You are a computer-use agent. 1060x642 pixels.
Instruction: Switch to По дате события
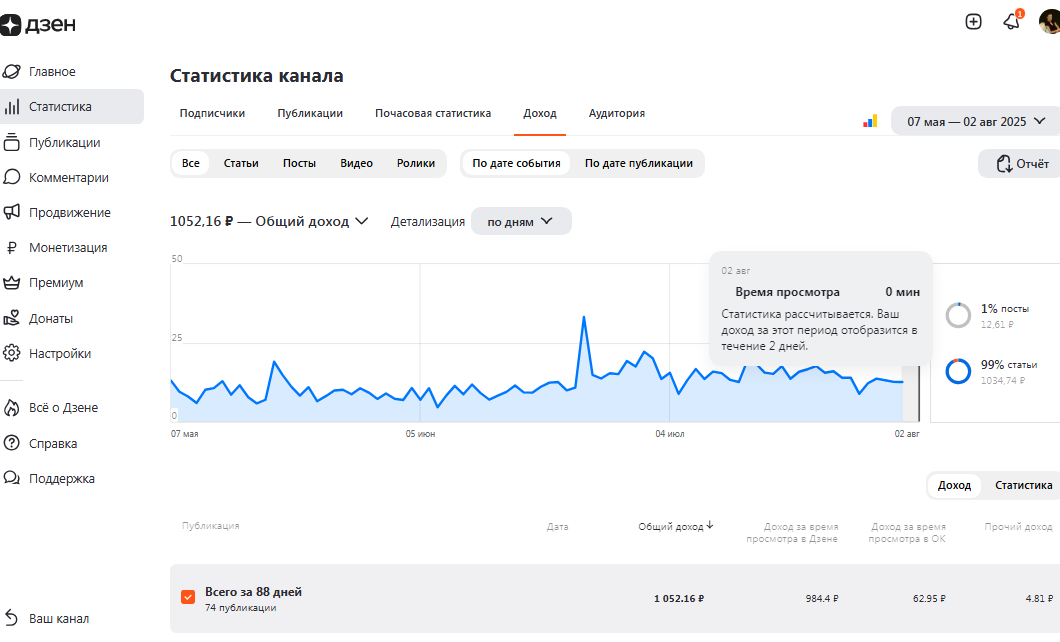[x=516, y=164]
